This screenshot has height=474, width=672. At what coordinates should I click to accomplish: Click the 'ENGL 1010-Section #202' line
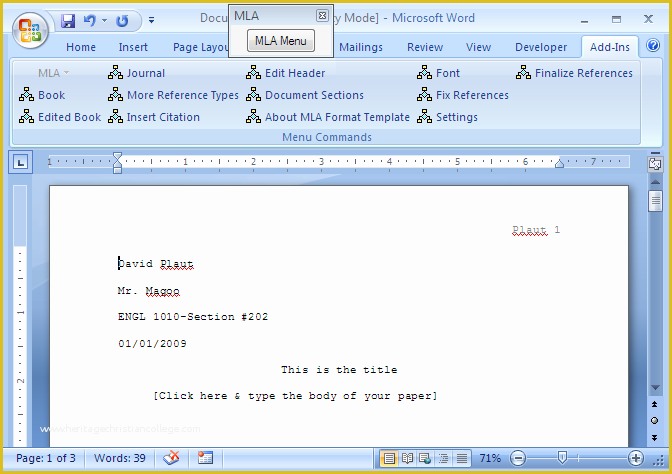point(193,317)
